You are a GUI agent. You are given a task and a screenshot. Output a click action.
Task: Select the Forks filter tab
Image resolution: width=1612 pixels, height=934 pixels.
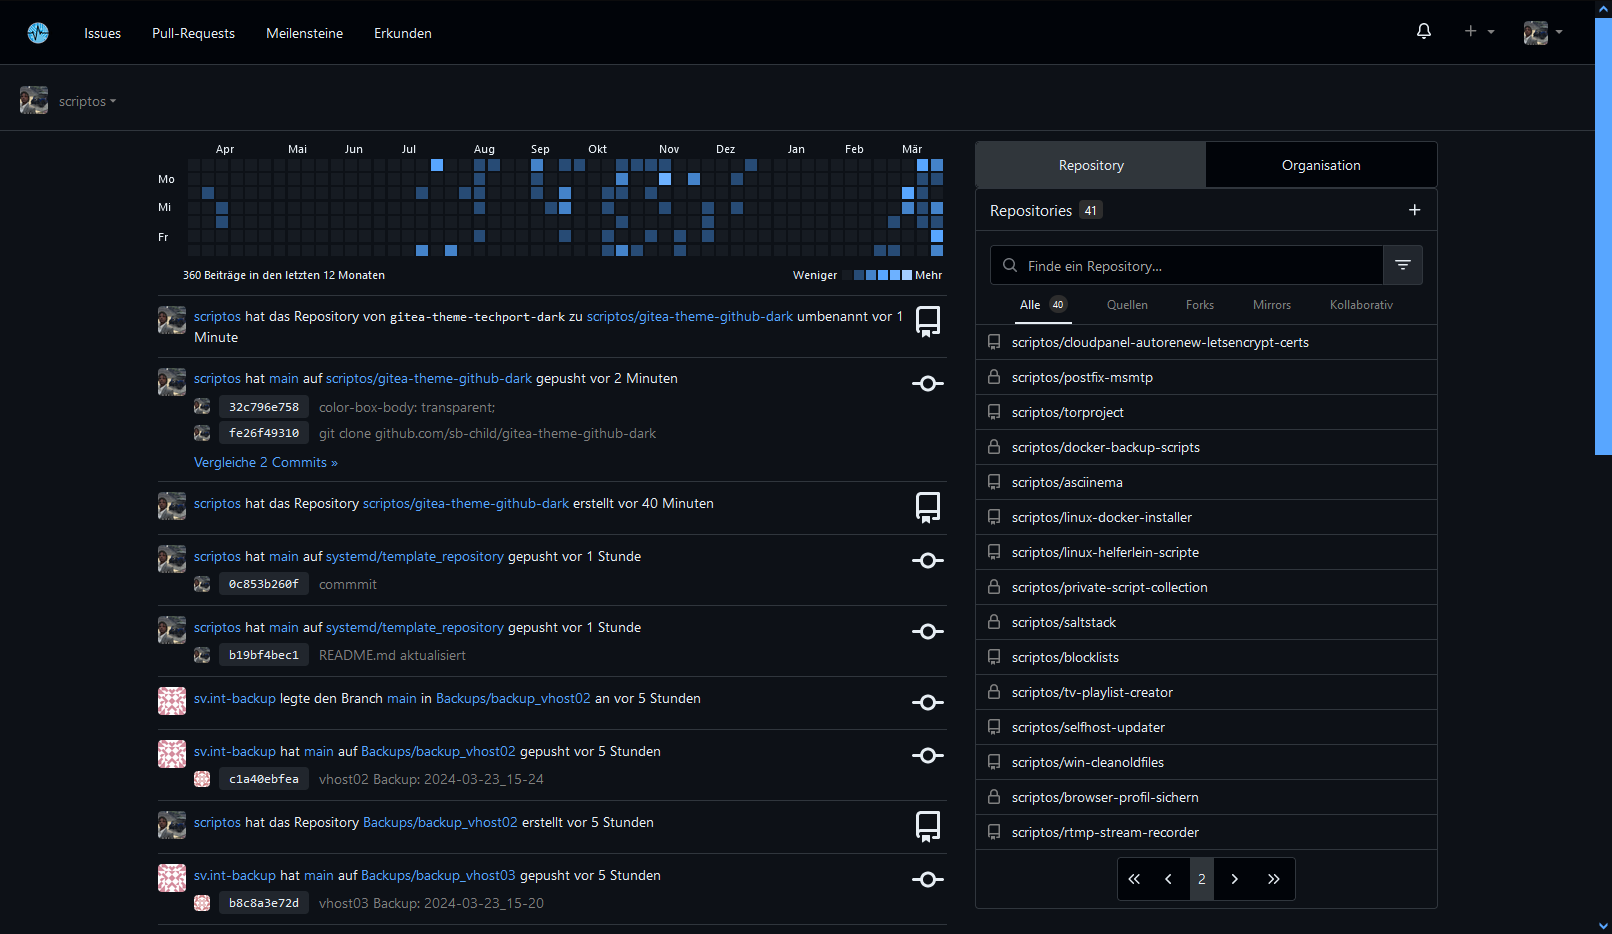point(1200,305)
